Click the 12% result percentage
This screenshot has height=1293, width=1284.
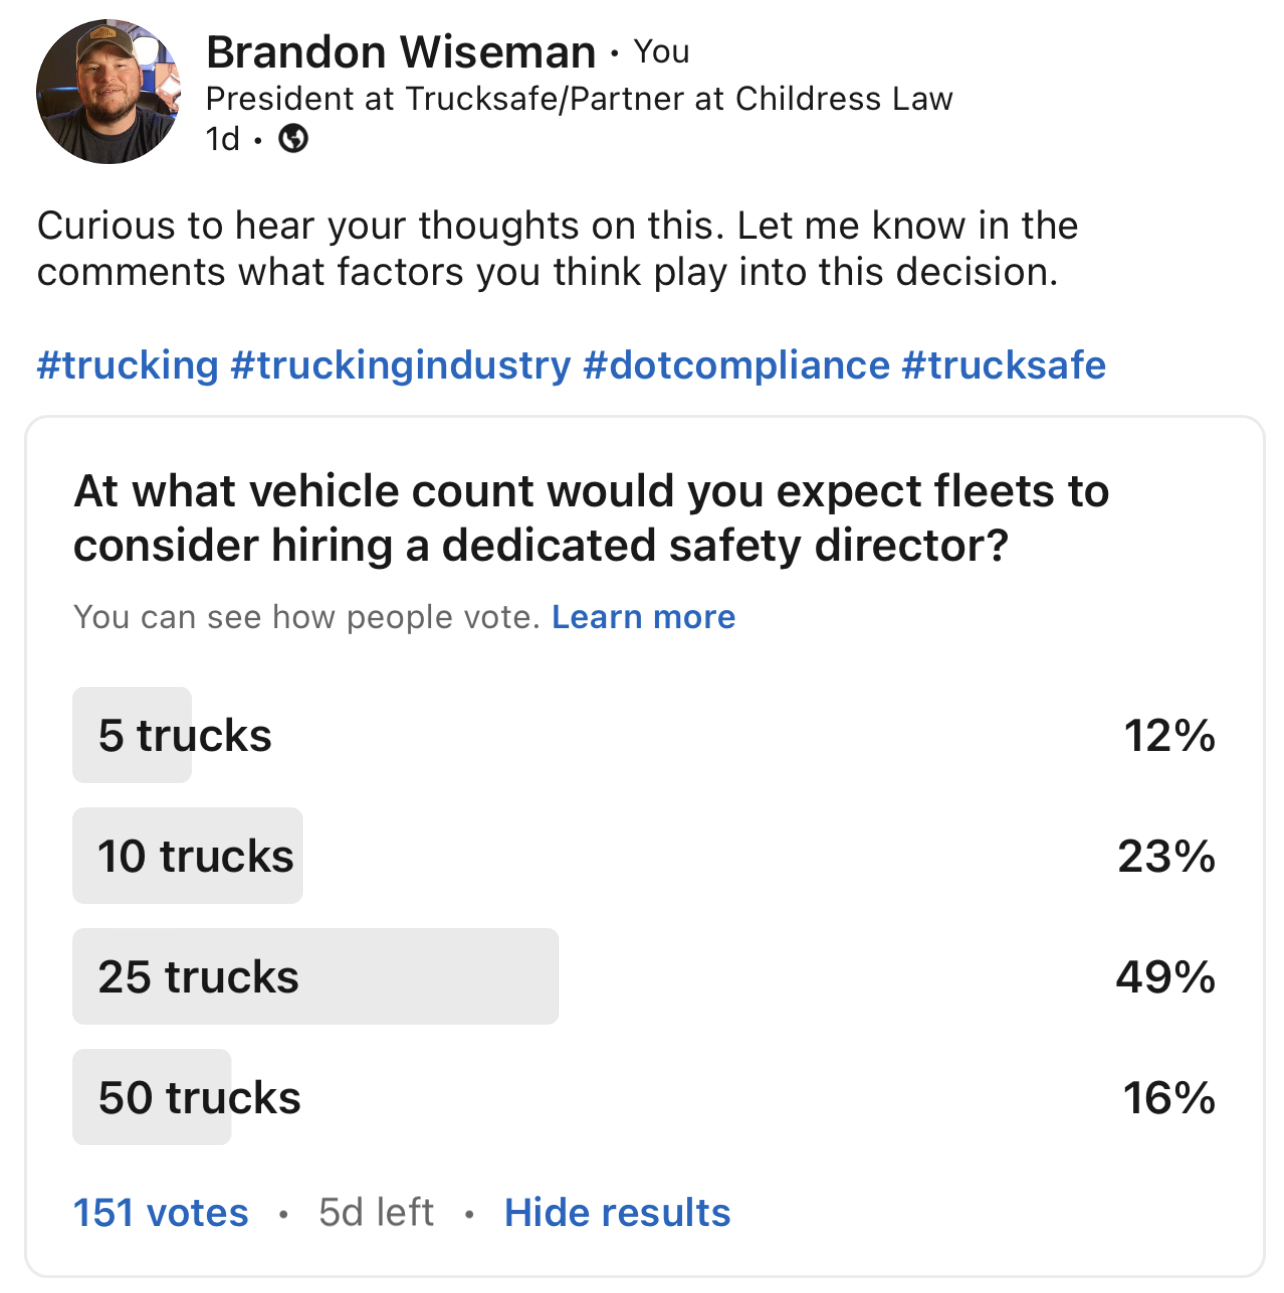(x=1169, y=735)
